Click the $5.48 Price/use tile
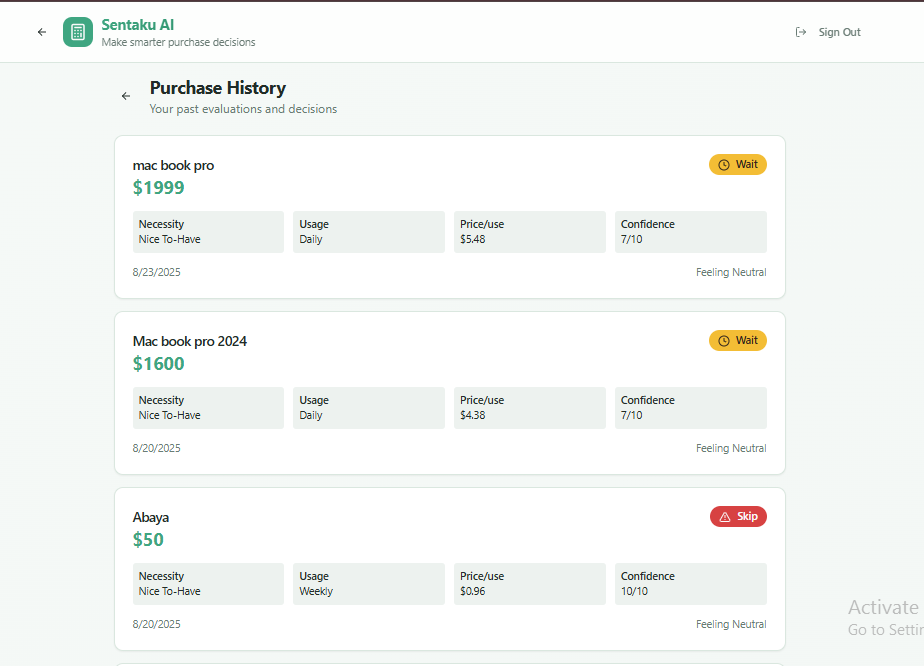924x666 pixels. (530, 232)
